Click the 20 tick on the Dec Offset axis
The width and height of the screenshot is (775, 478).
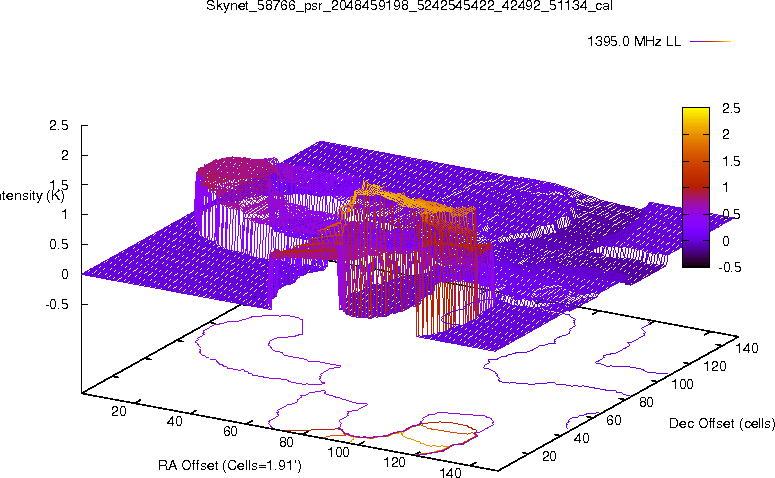(x=550, y=456)
